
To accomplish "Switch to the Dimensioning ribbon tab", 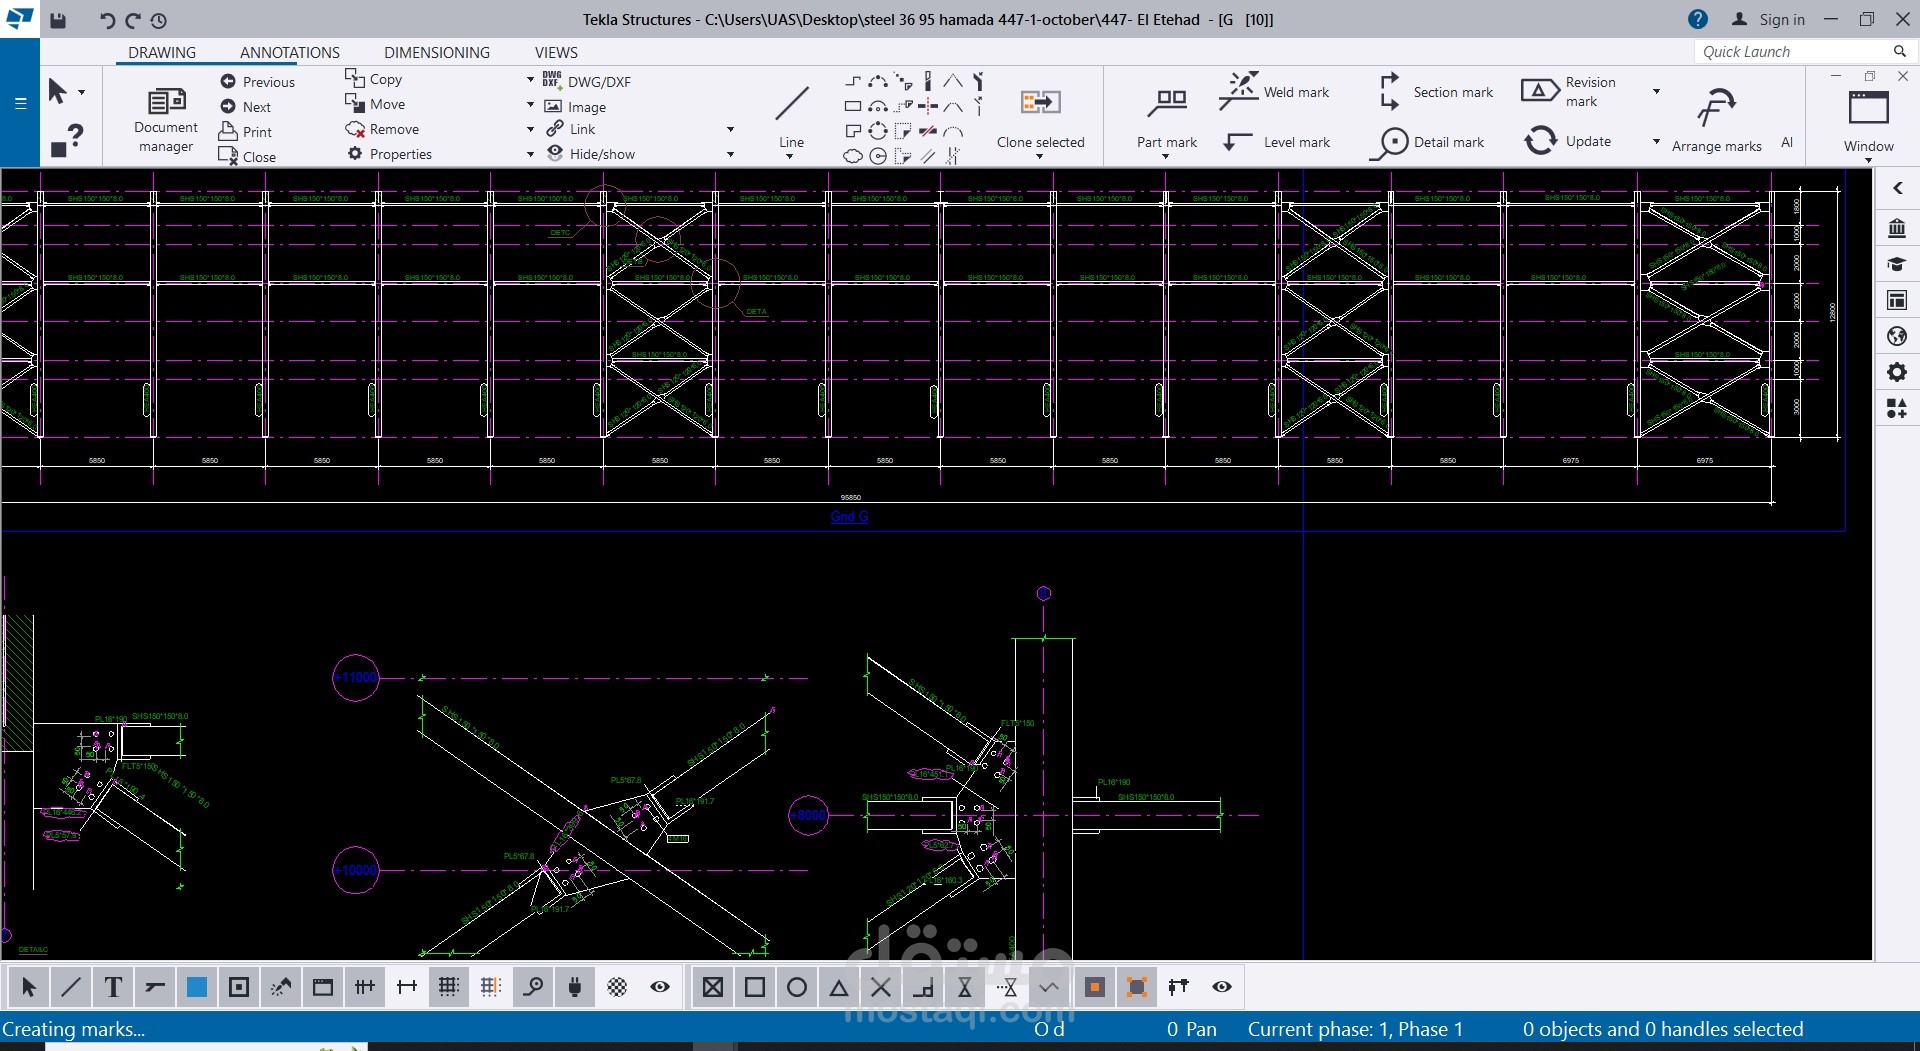I will [436, 52].
